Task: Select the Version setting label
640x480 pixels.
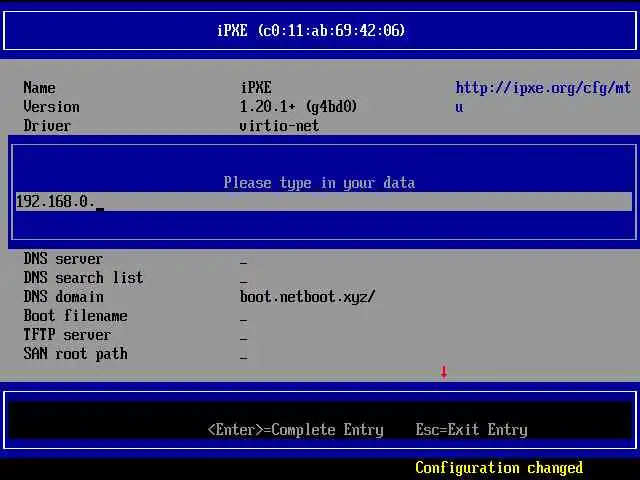Action: [51, 107]
